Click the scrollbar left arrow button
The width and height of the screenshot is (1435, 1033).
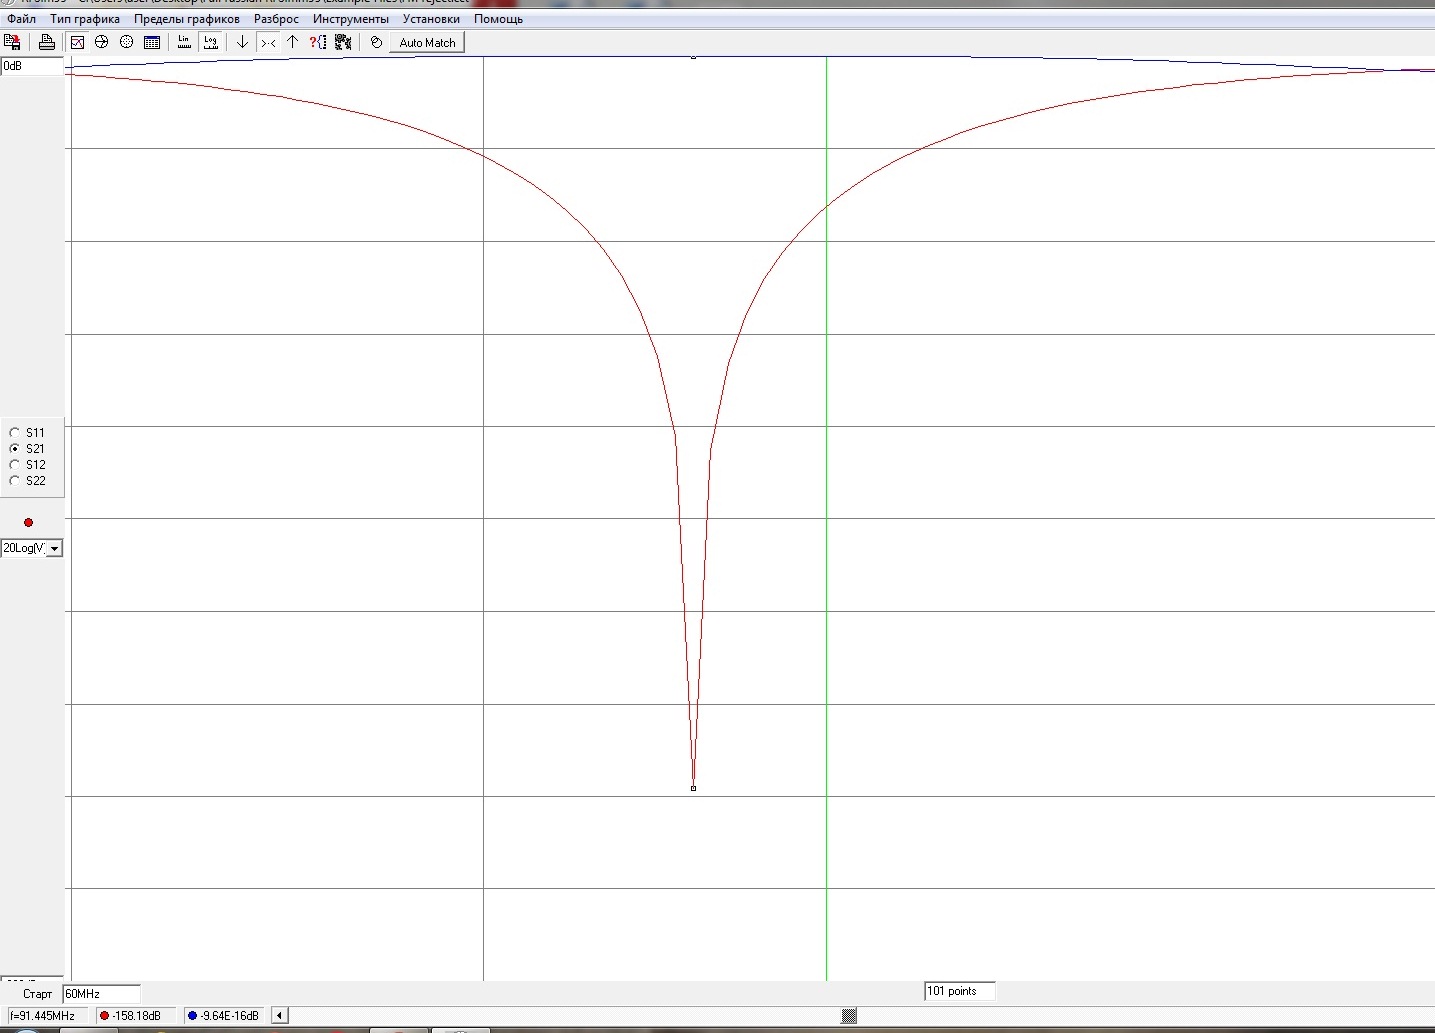(280, 1015)
